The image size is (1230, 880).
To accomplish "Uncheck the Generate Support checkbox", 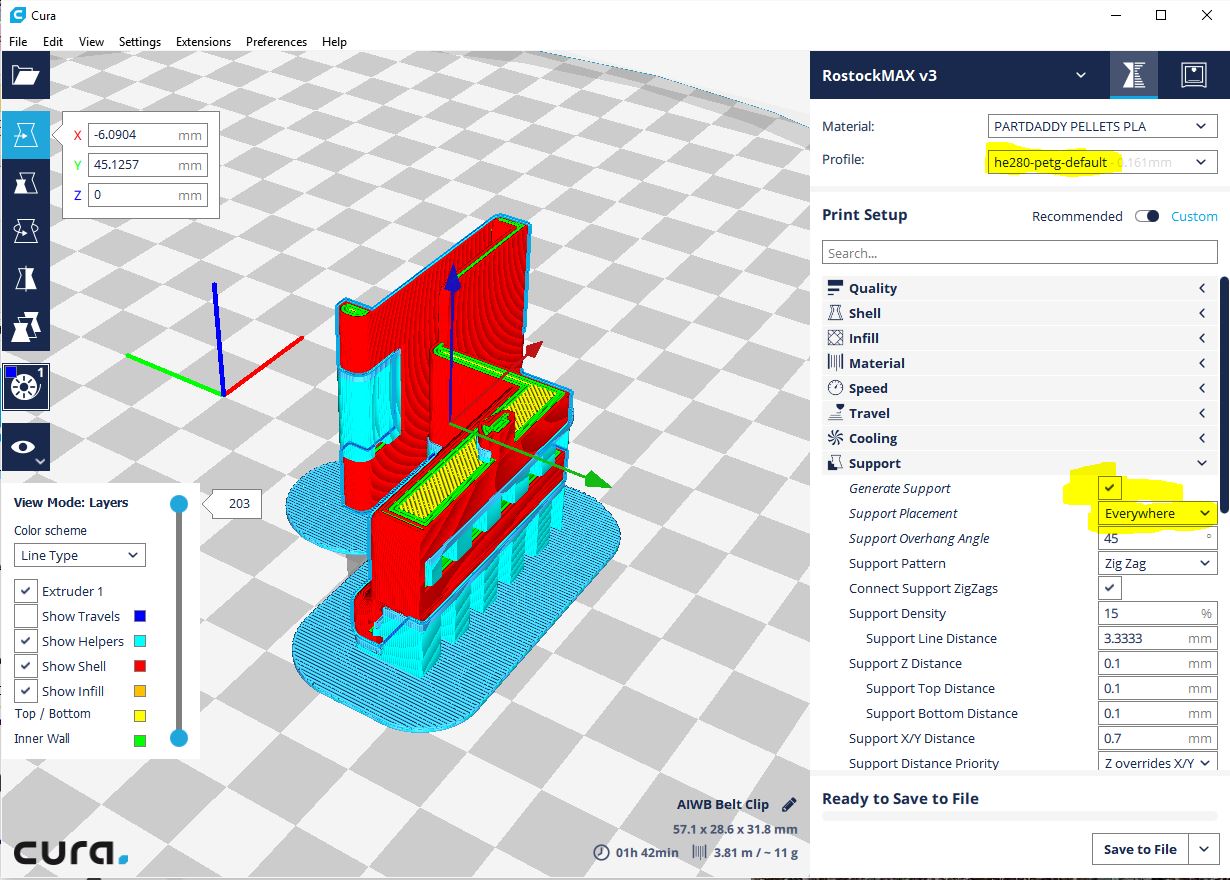I will click(1109, 488).
